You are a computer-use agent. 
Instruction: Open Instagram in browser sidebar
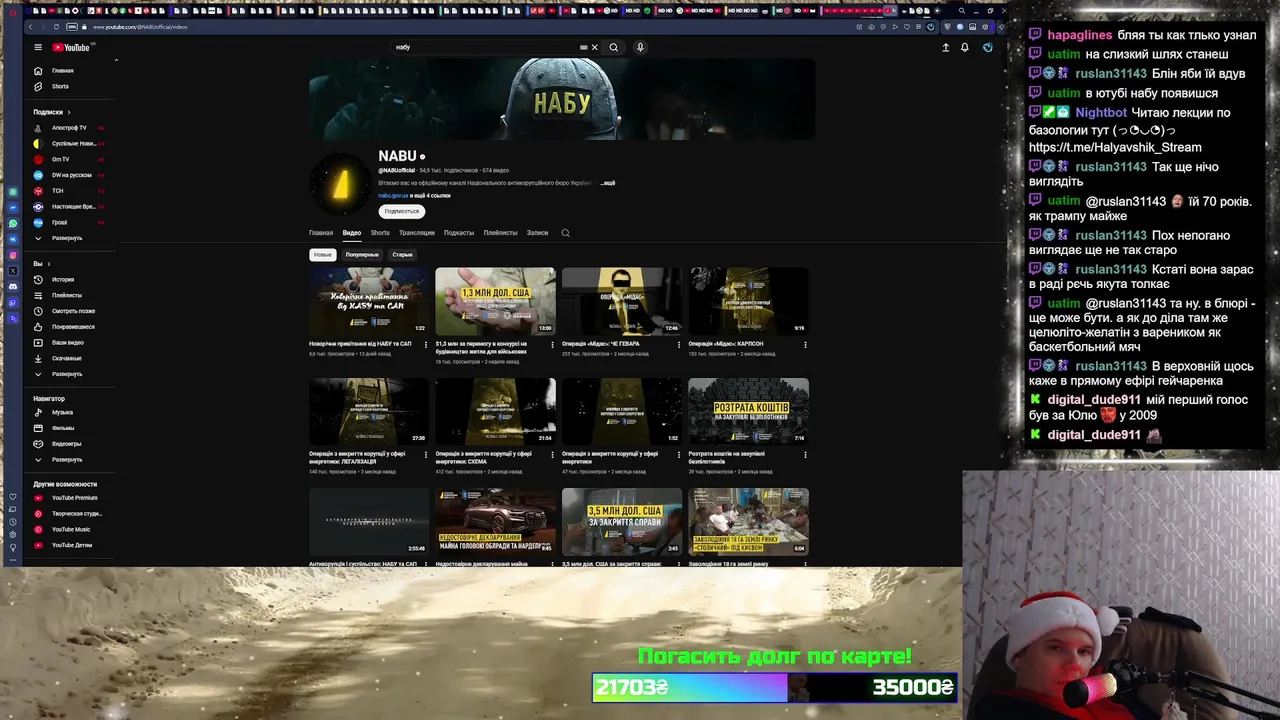pyautogui.click(x=13, y=255)
